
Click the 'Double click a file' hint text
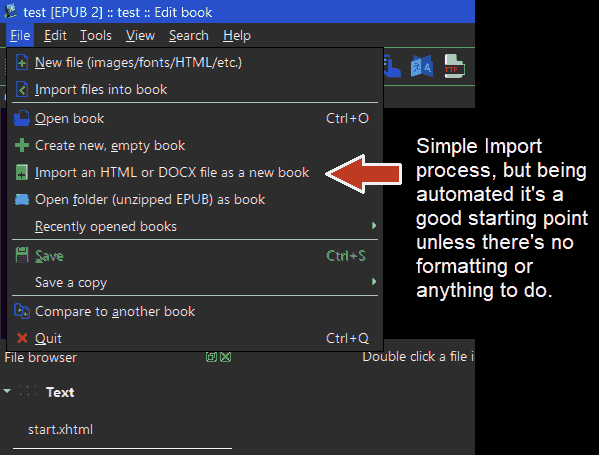tap(418, 357)
